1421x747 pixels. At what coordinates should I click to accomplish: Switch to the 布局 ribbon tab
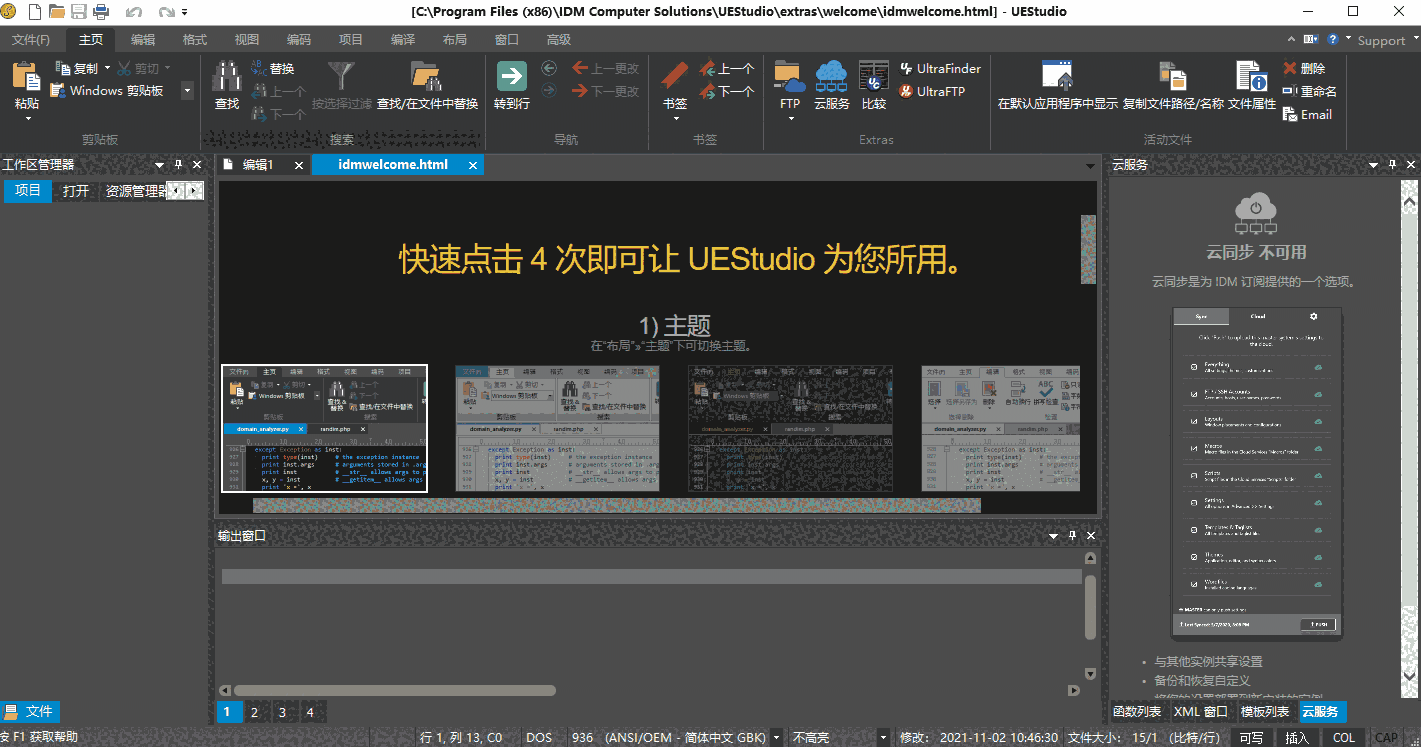[x=454, y=39]
